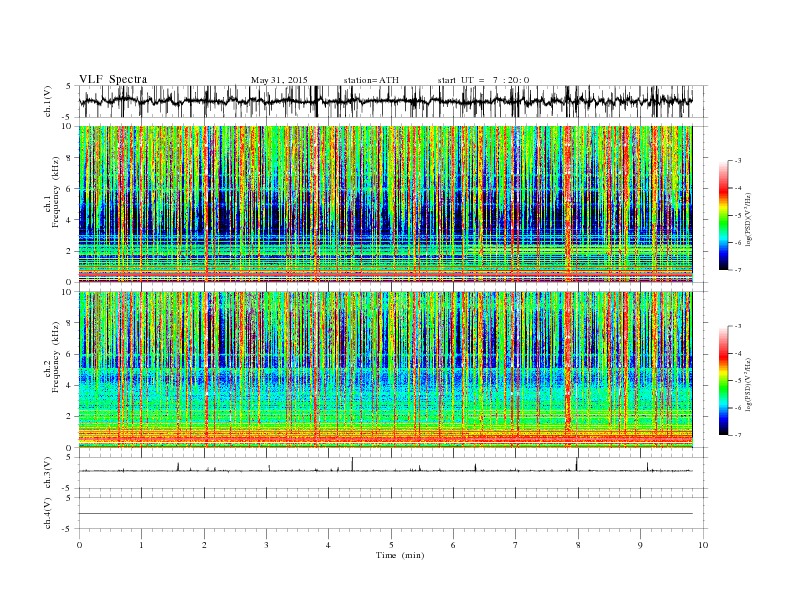Click the time axis tick label '10'
Viewport: 792px width, 612px height.
click(703, 545)
